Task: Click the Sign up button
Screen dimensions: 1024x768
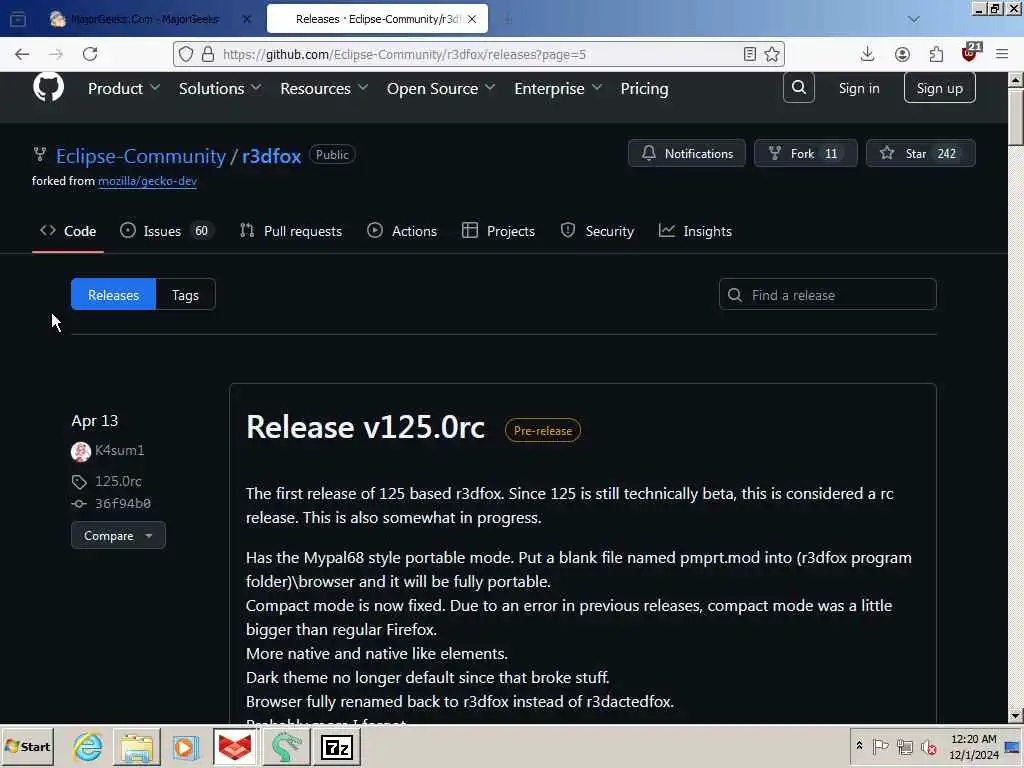Action: tap(939, 88)
